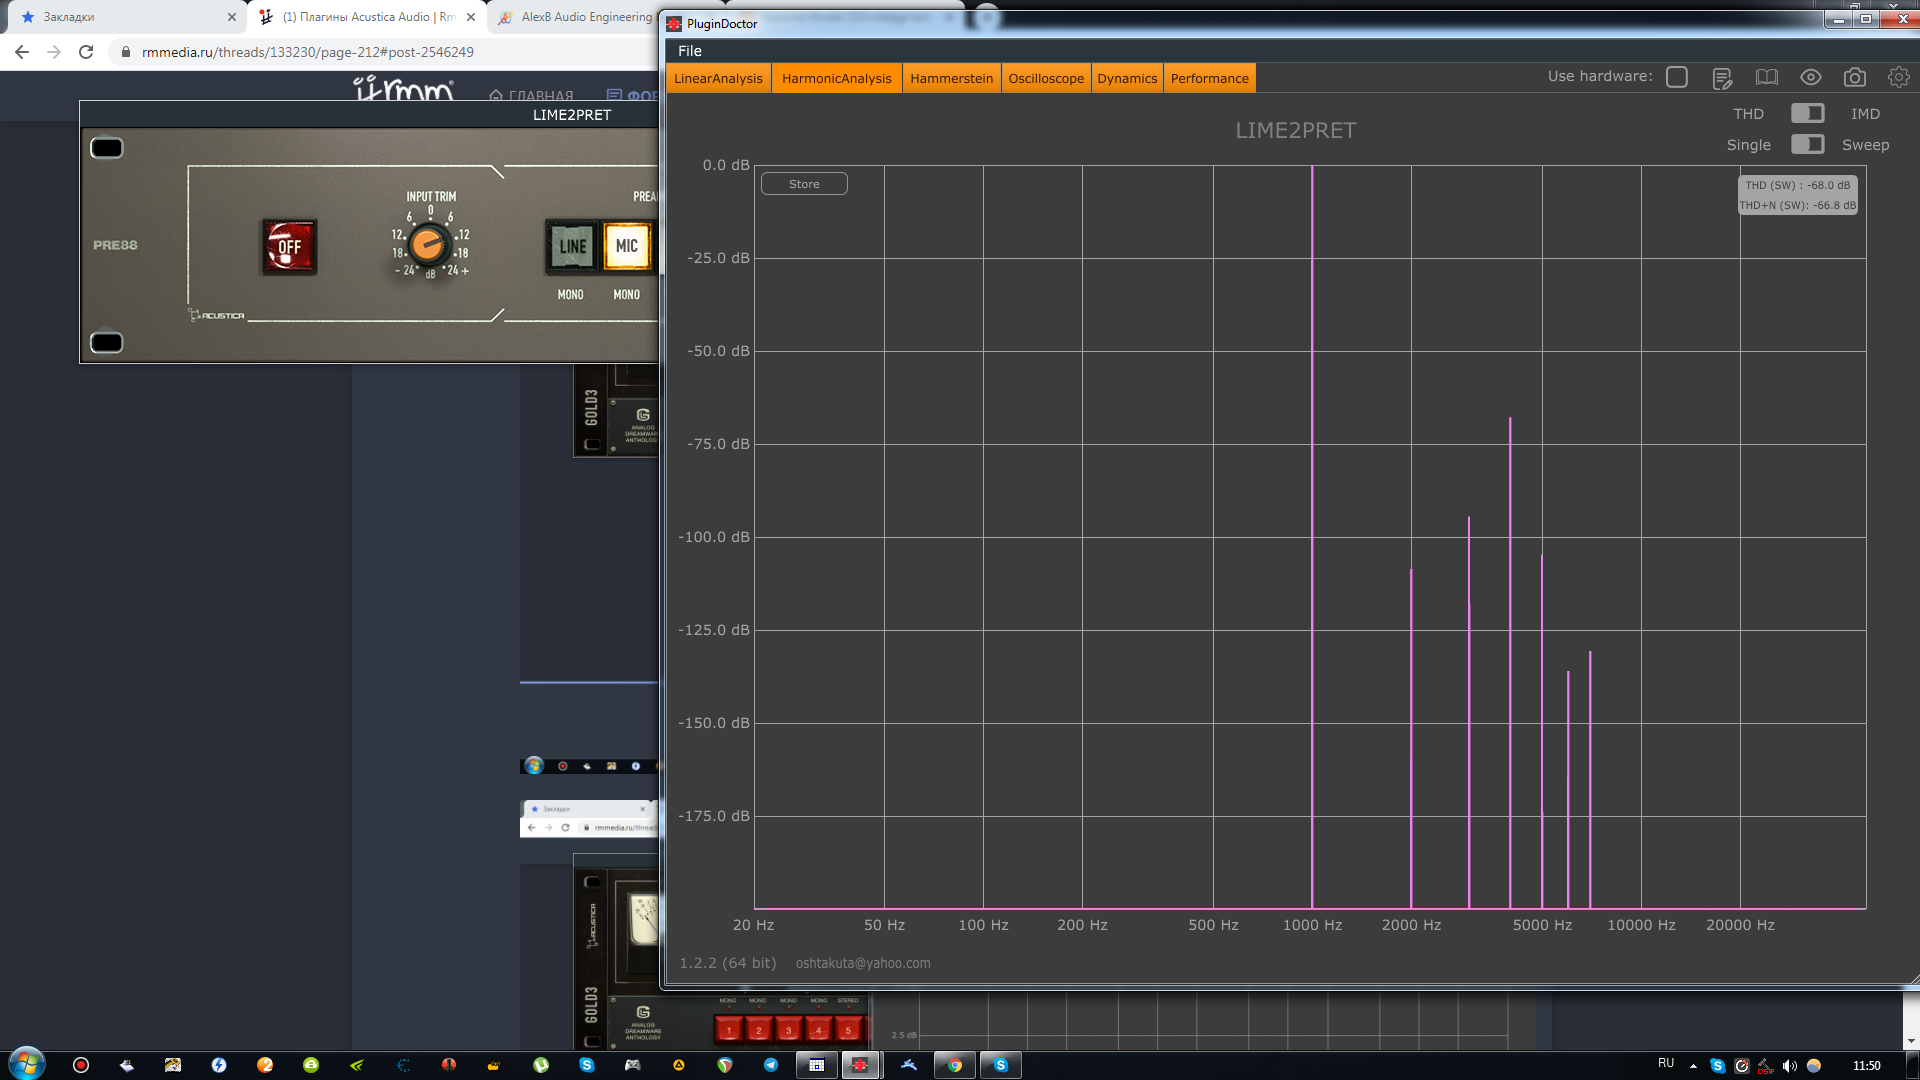The image size is (1920, 1080).
Task: Open PluginDoctor settings gear
Action: click(1899, 77)
